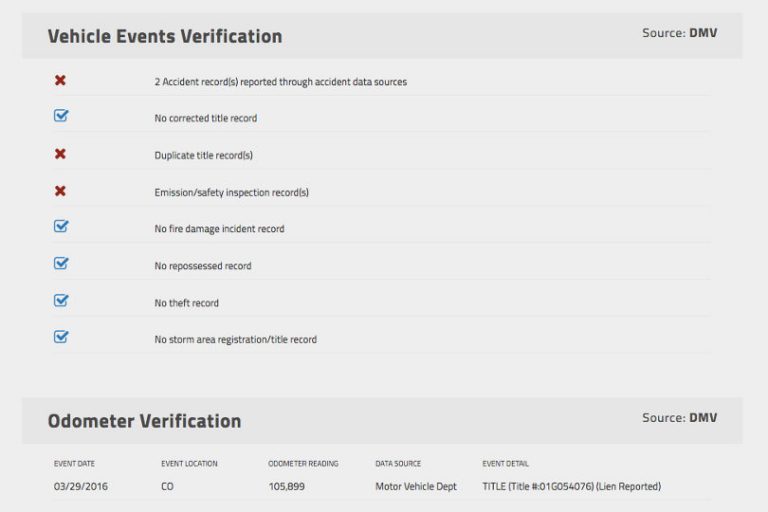Image resolution: width=768 pixels, height=512 pixels.
Task: Click the Event Location column header
Action: coord(189,464)
